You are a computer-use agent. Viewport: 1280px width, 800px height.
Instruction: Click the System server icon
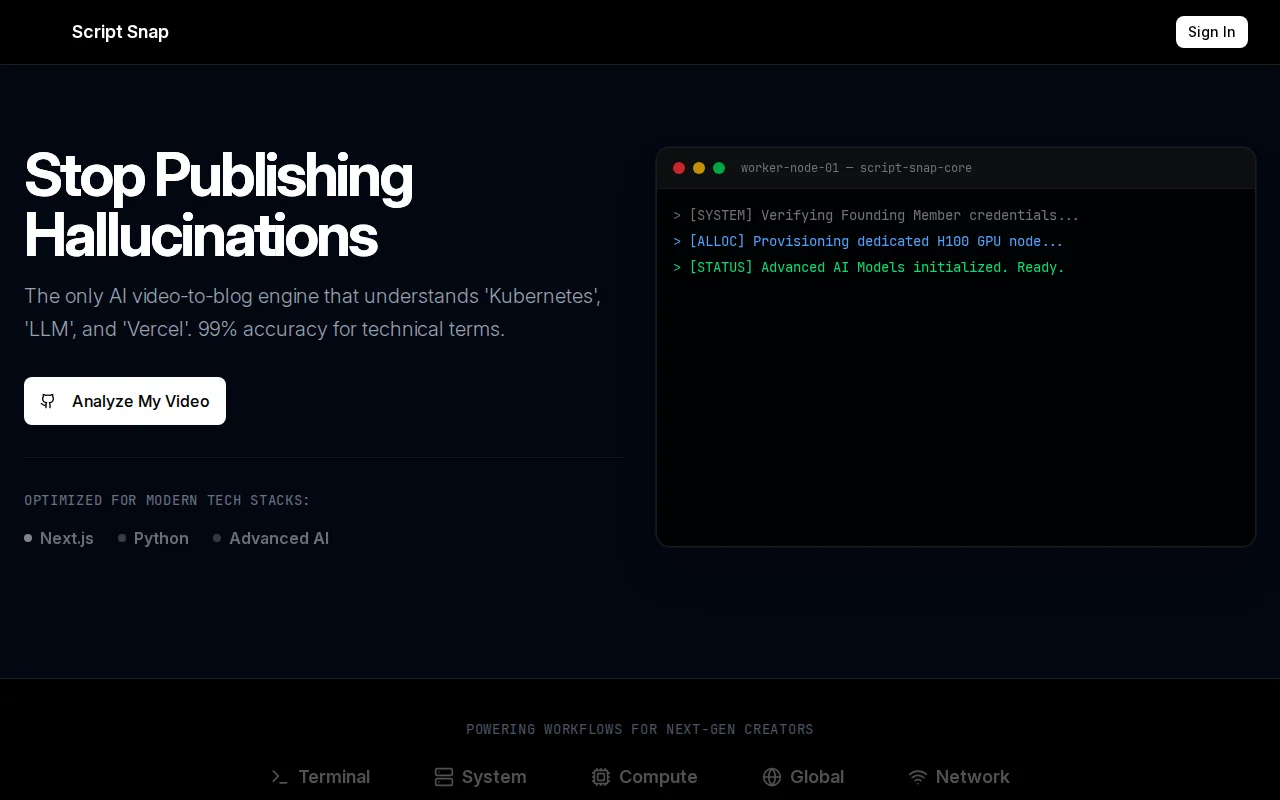coord(444,777)
